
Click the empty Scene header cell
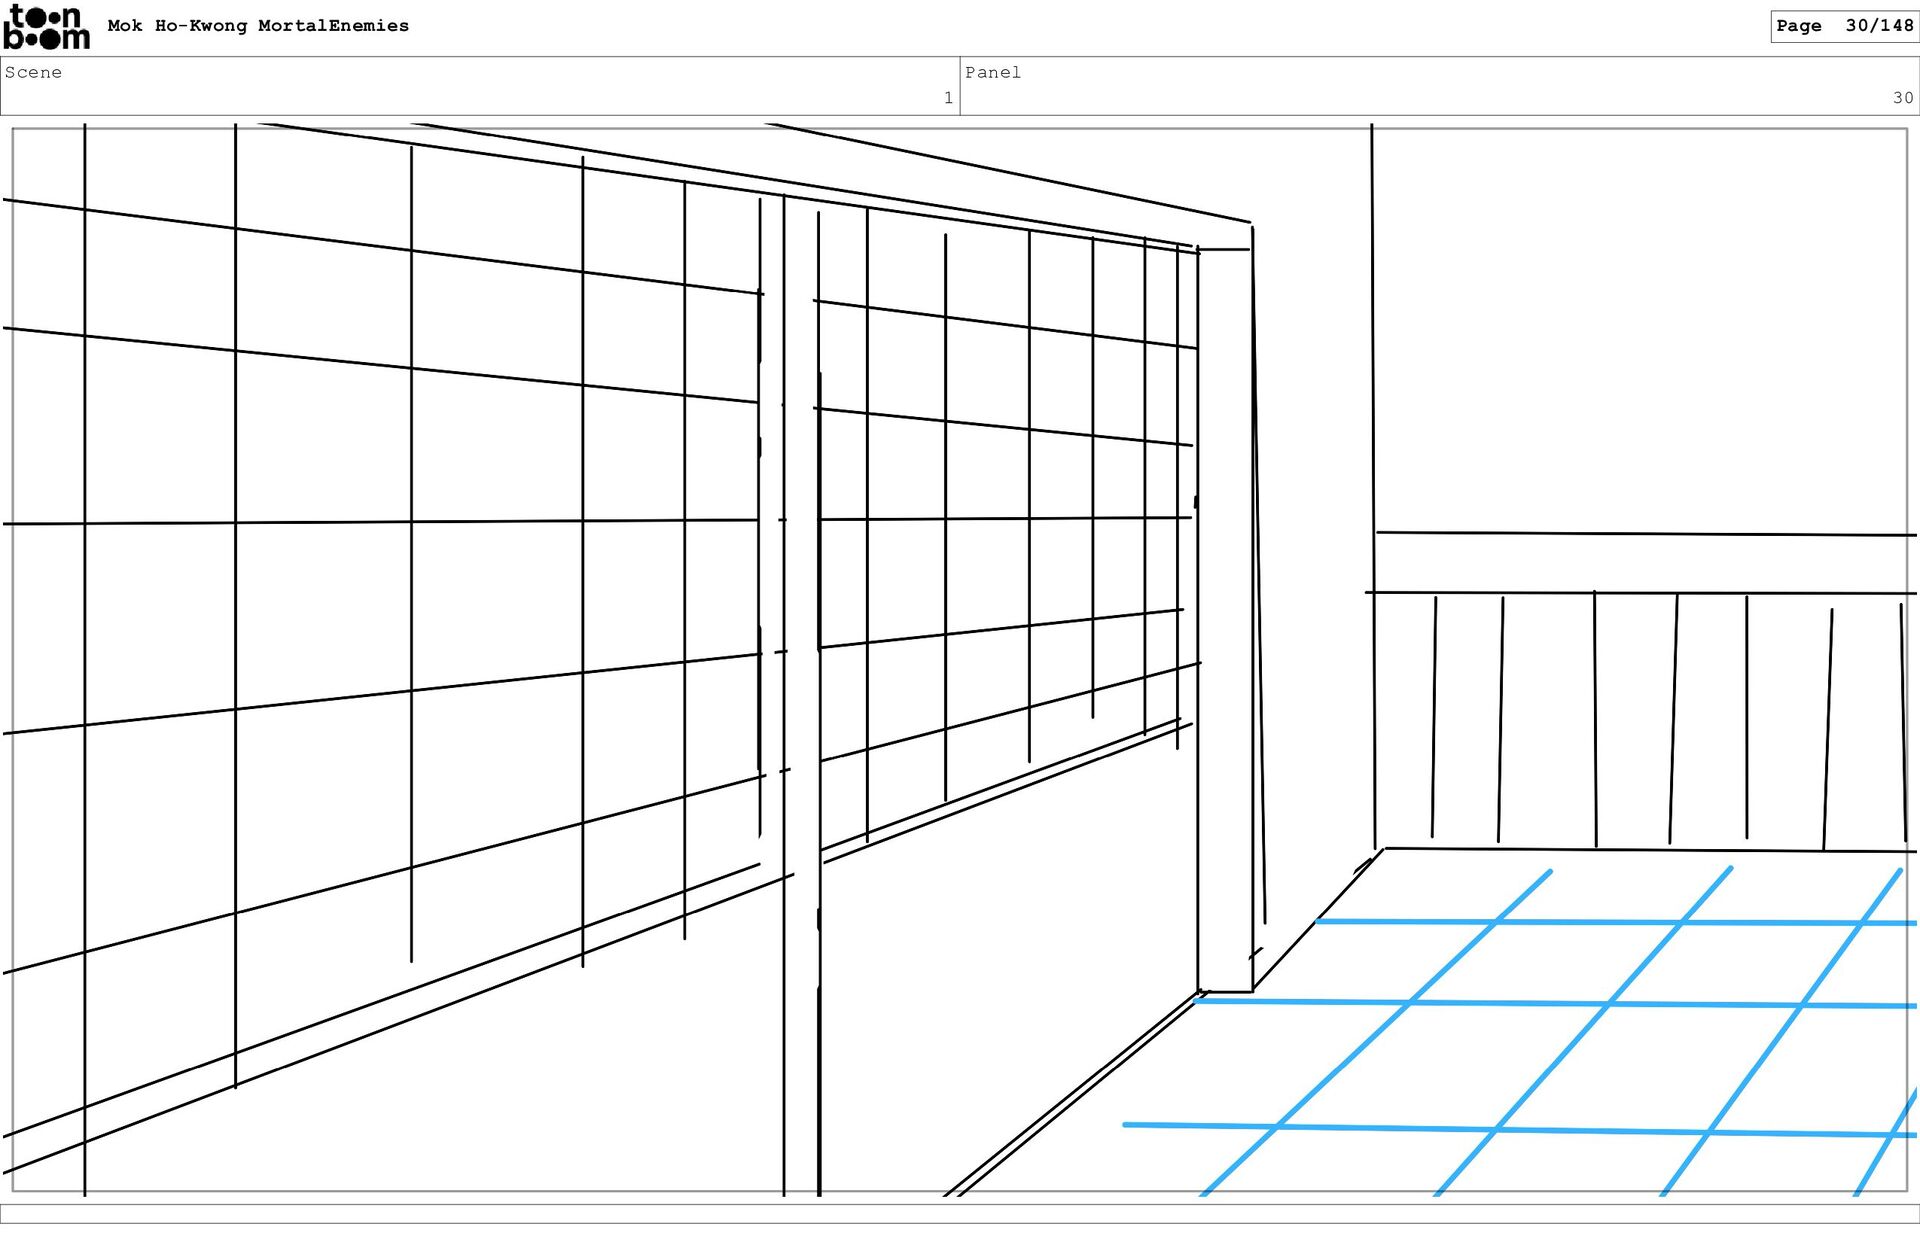(x=480, y=86)
